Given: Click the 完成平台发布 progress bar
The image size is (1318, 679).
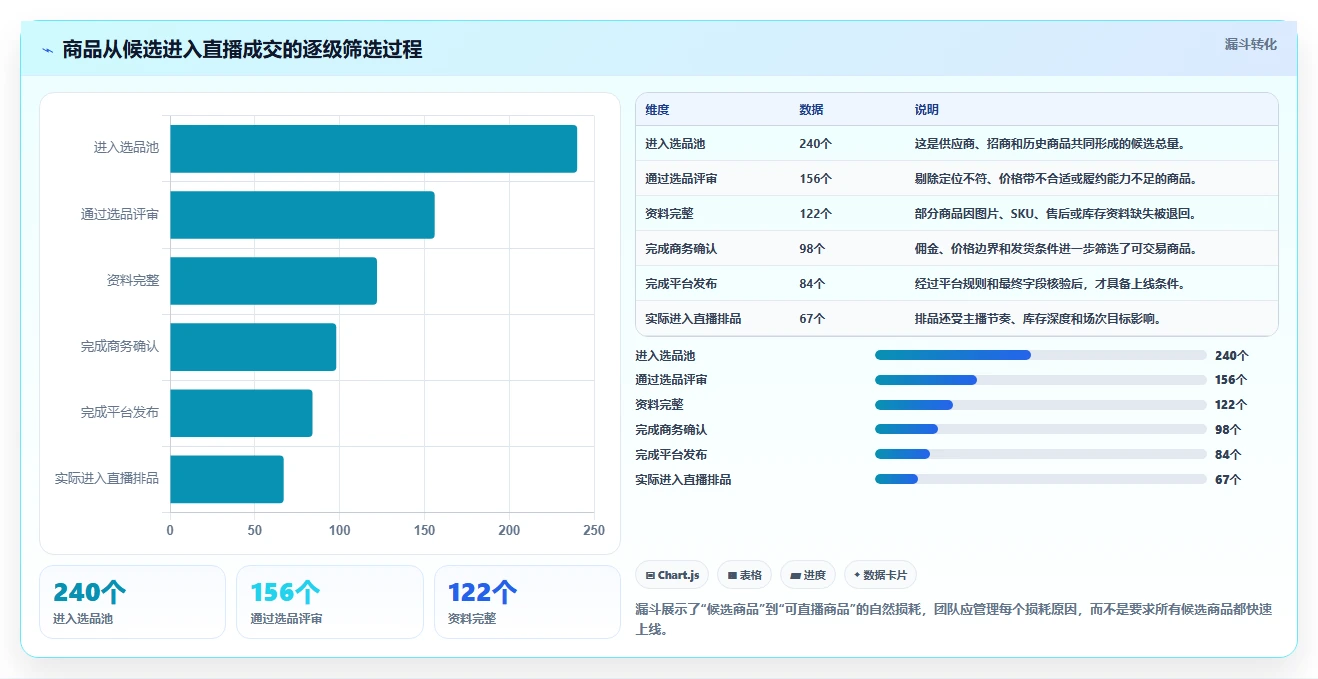Looking at the screenshot, I should pos(1041,454).
